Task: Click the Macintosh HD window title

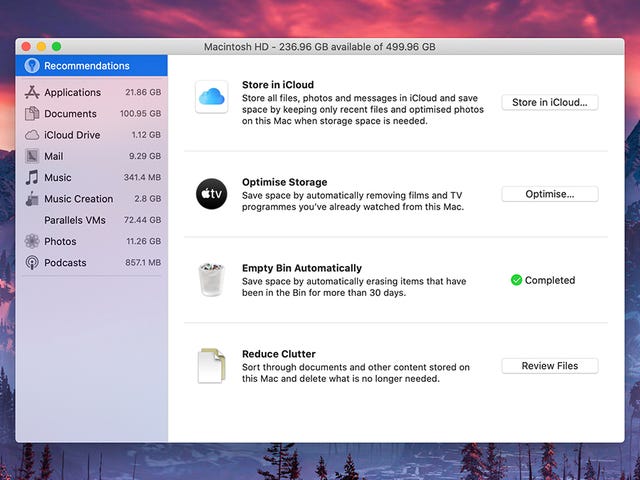Action: coord(320,47)
